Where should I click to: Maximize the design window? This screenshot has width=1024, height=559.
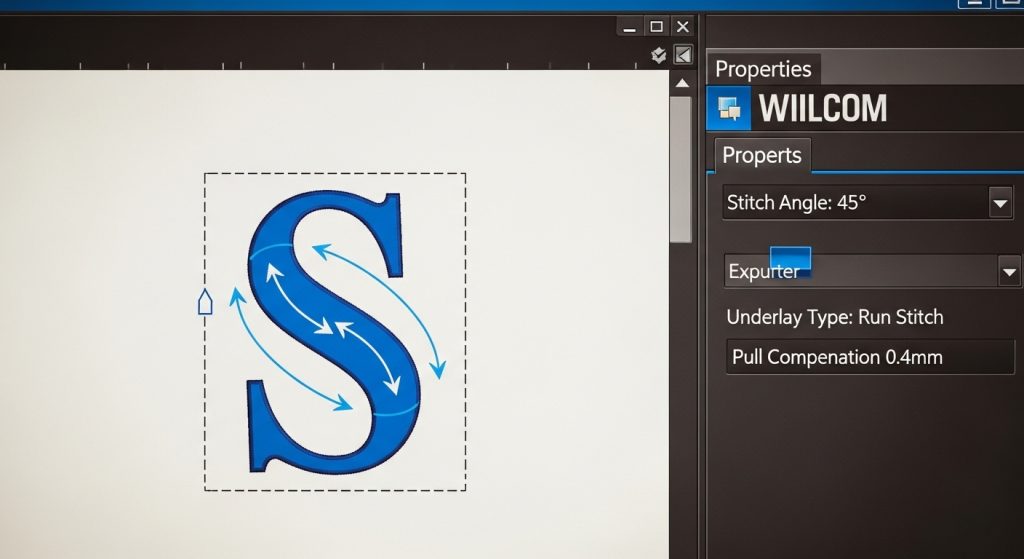tap(656, 27)
